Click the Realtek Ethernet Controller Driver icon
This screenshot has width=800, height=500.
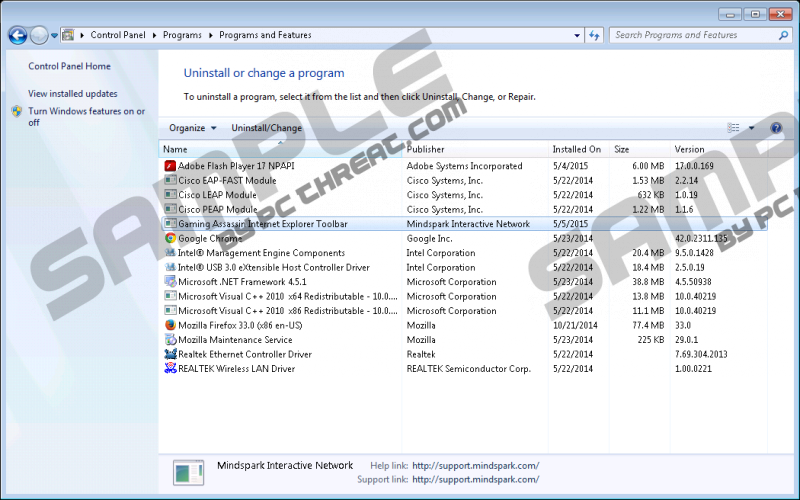(170, 354)
